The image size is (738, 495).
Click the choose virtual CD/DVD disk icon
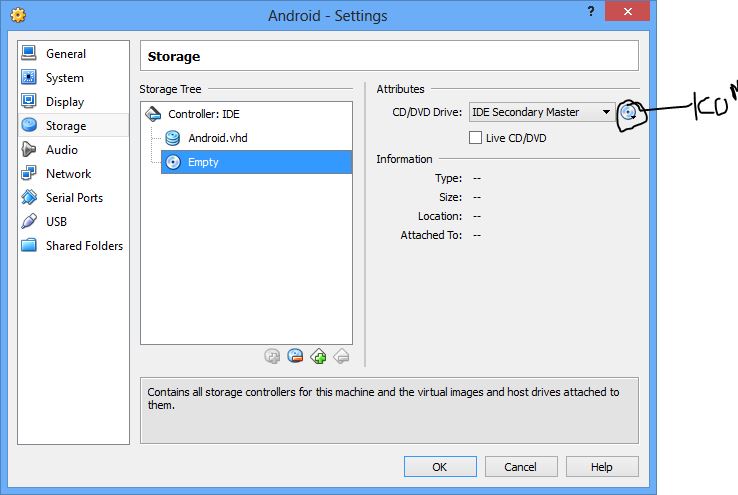point(628,112)
